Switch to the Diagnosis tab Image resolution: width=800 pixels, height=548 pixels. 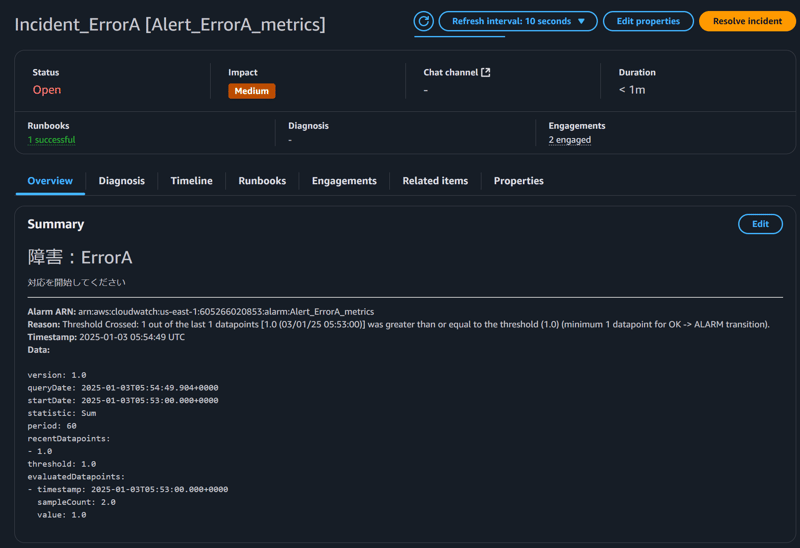pyautogui.click(x=121, y=181)
